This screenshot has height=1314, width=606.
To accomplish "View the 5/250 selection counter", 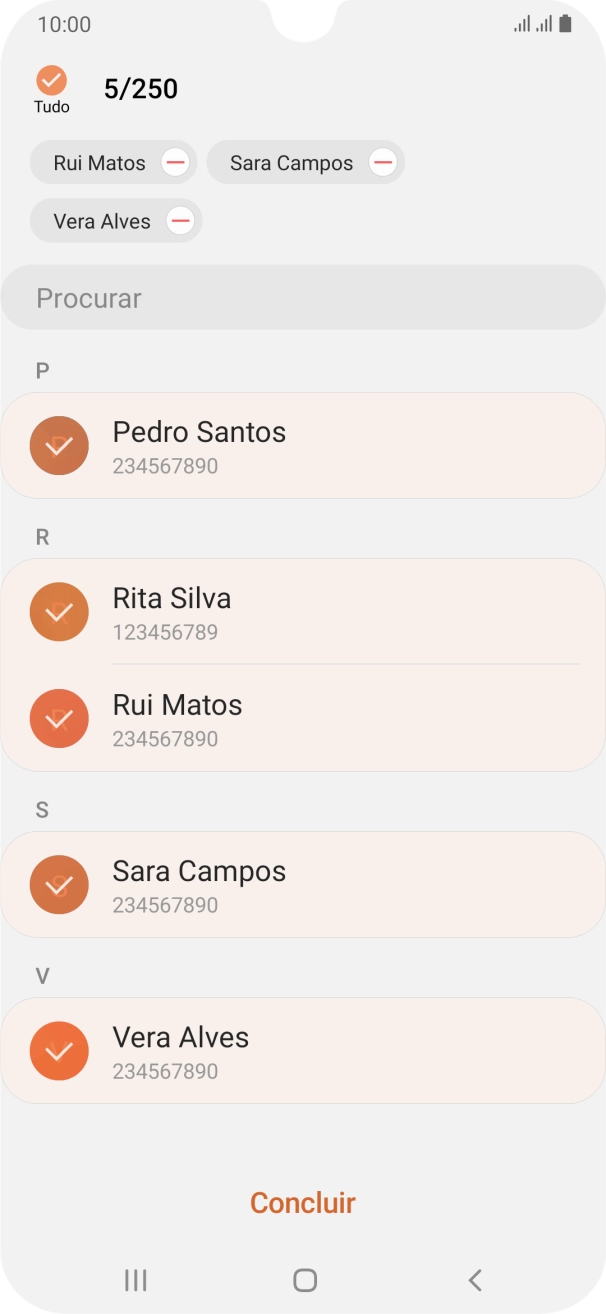I will click(x=141, y=88).
